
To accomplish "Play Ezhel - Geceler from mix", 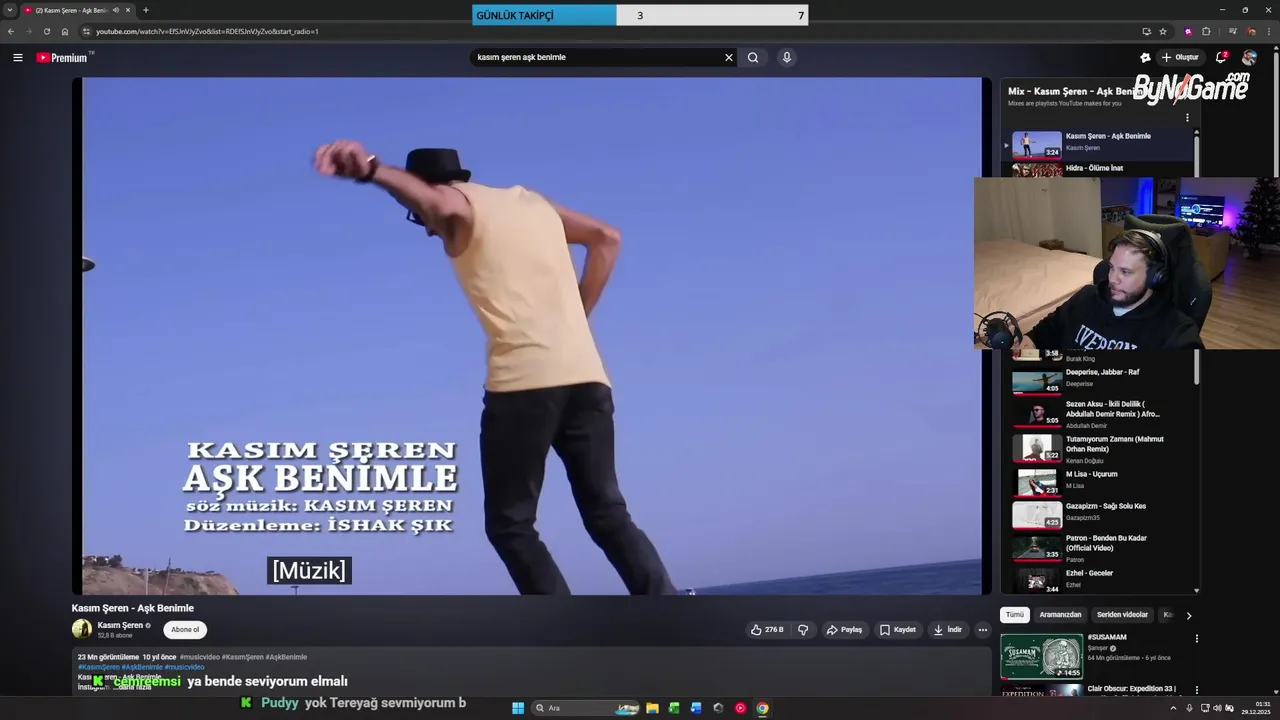I will click(x=1100, y=579).
